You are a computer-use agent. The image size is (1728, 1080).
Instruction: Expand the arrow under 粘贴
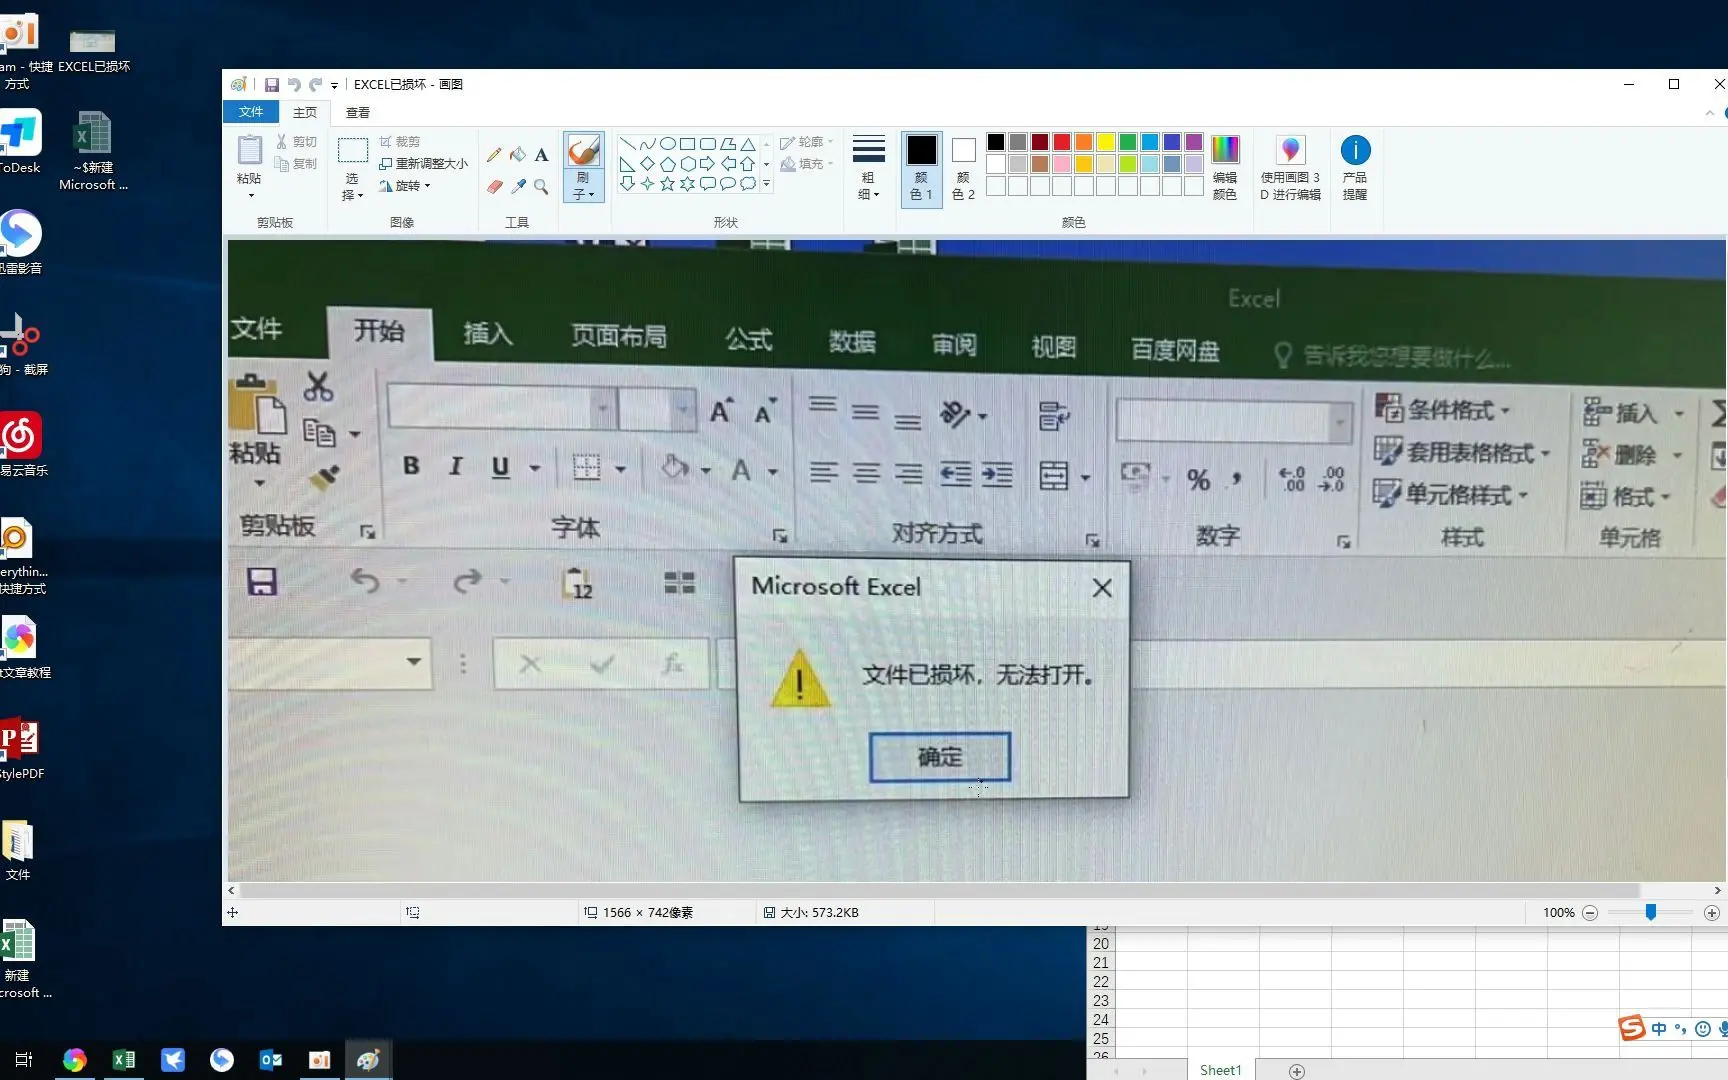tap(250, 194)
